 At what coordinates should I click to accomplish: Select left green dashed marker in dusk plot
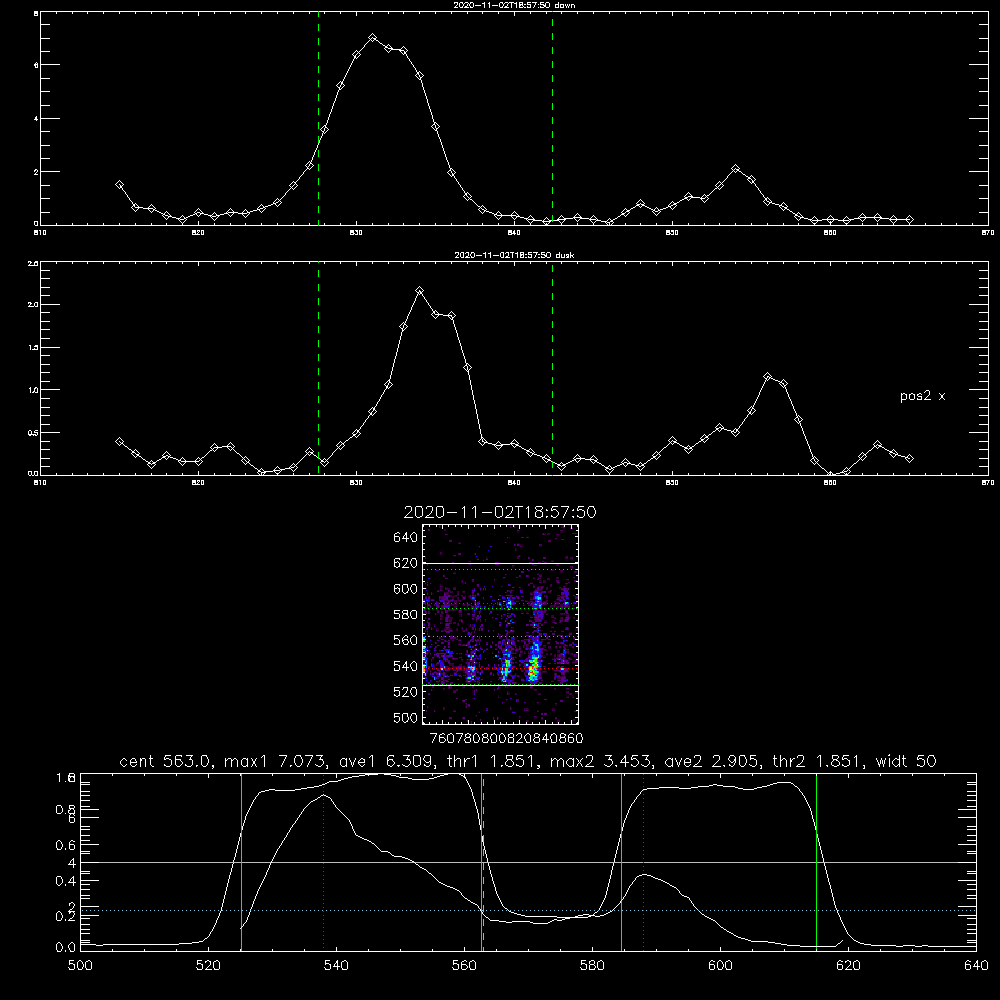318,368
